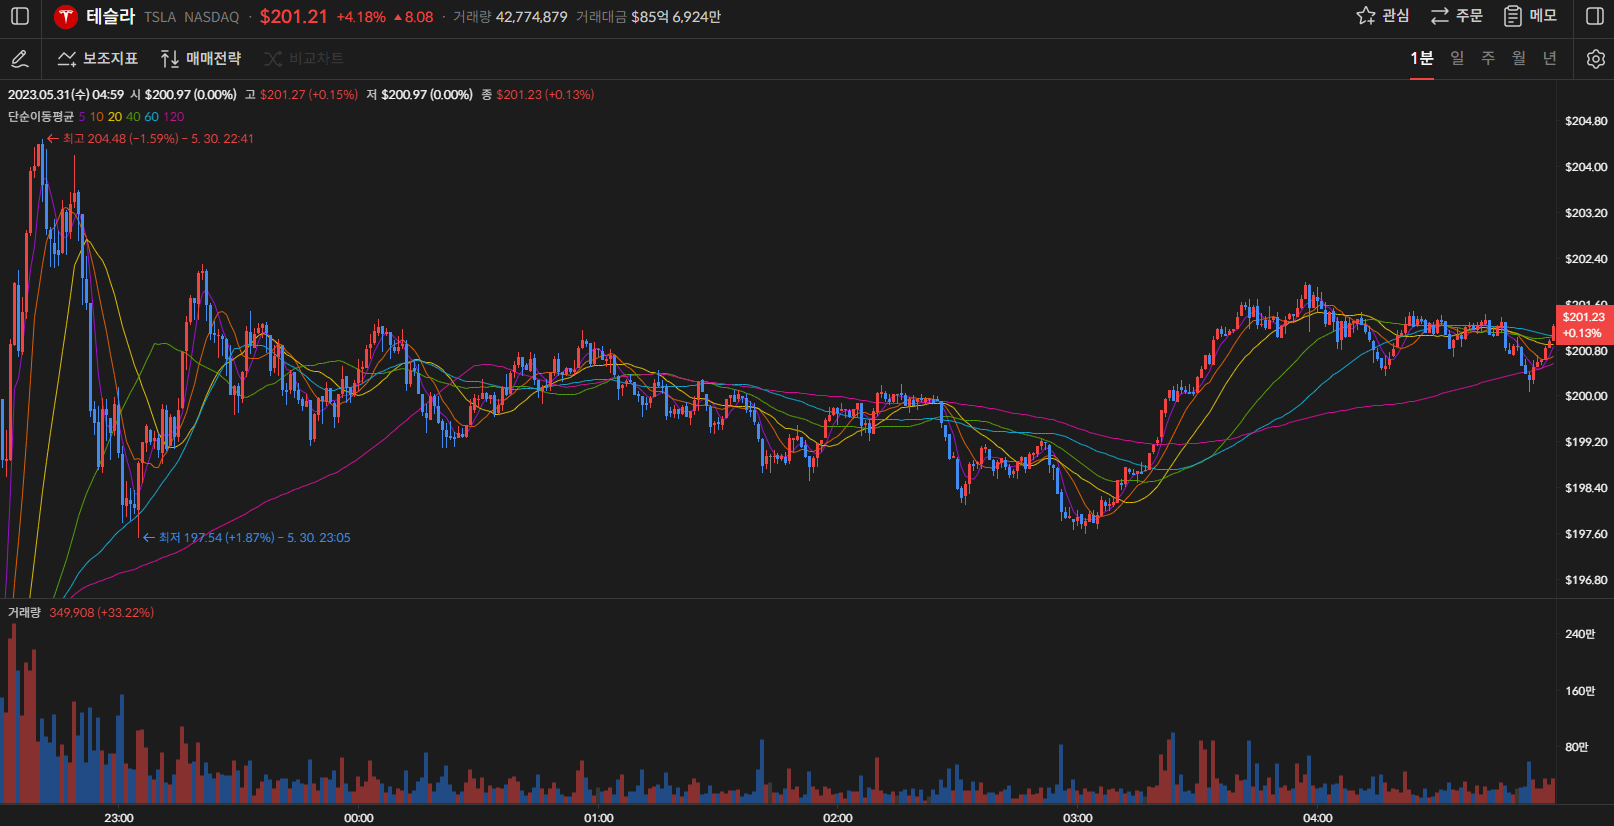The height and width of the screenshot is (826, 1614).
Task: Select the drawing pencil tool
Action: point(19,59)
